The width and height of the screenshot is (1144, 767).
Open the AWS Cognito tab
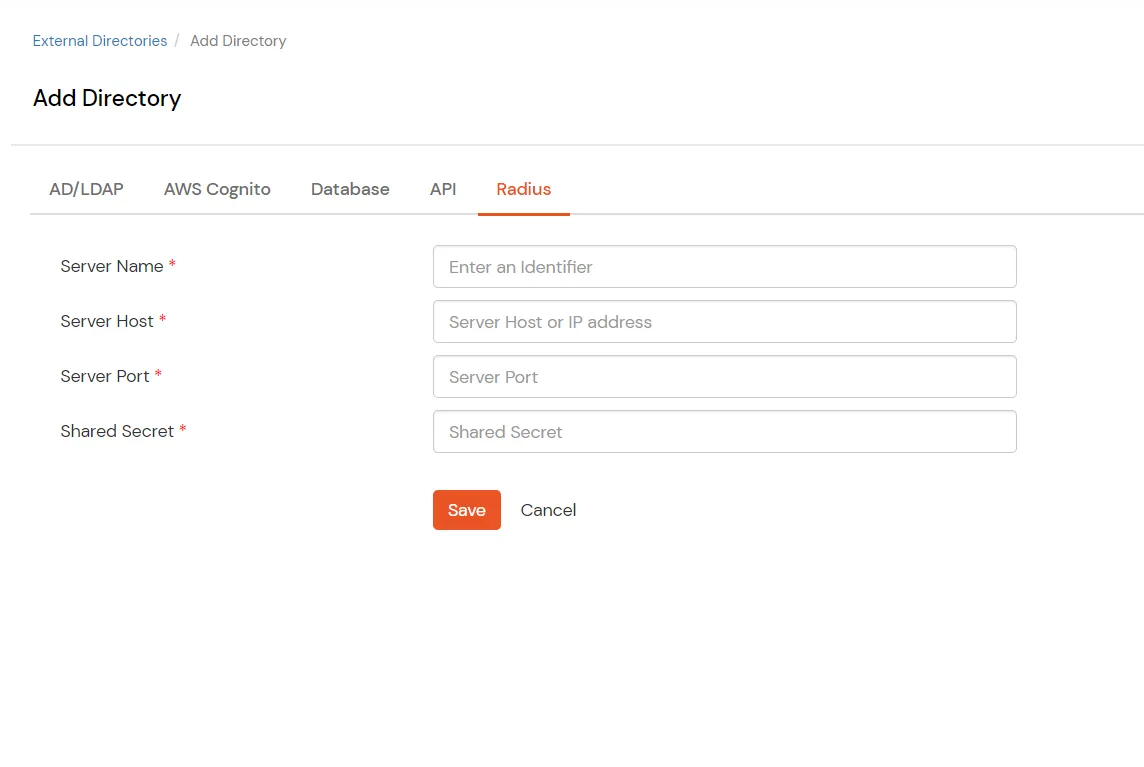(217, 189)
